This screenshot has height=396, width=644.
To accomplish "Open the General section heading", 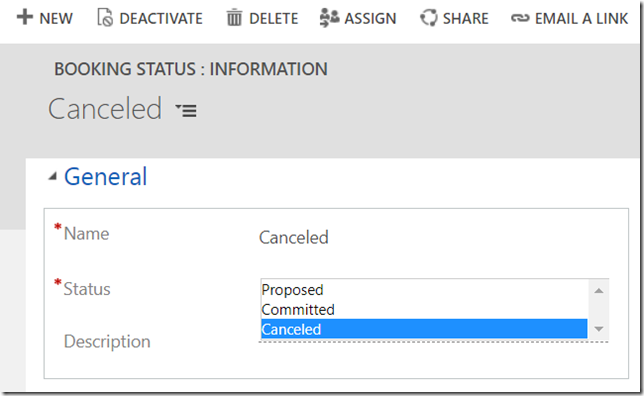I will tap(106, 177).
